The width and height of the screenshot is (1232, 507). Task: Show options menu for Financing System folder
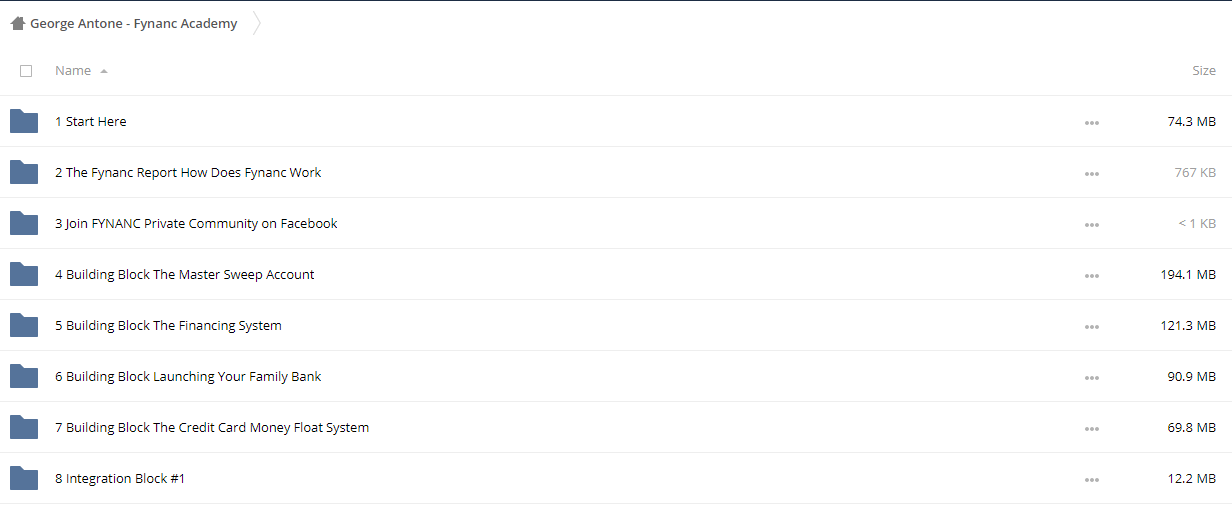point(1091,326)
